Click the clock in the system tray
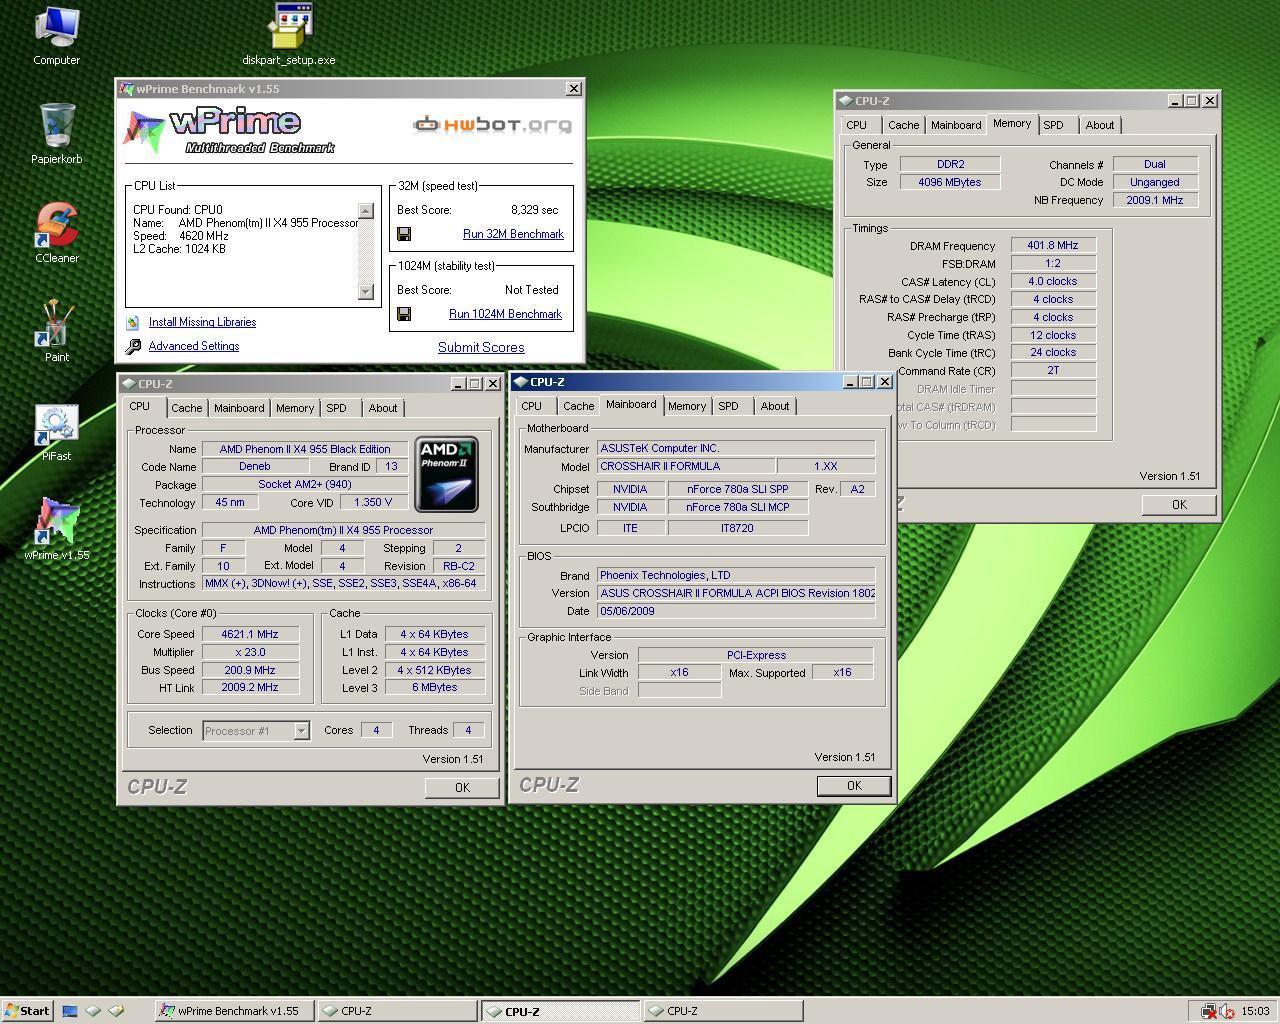 [1255, 1011]
